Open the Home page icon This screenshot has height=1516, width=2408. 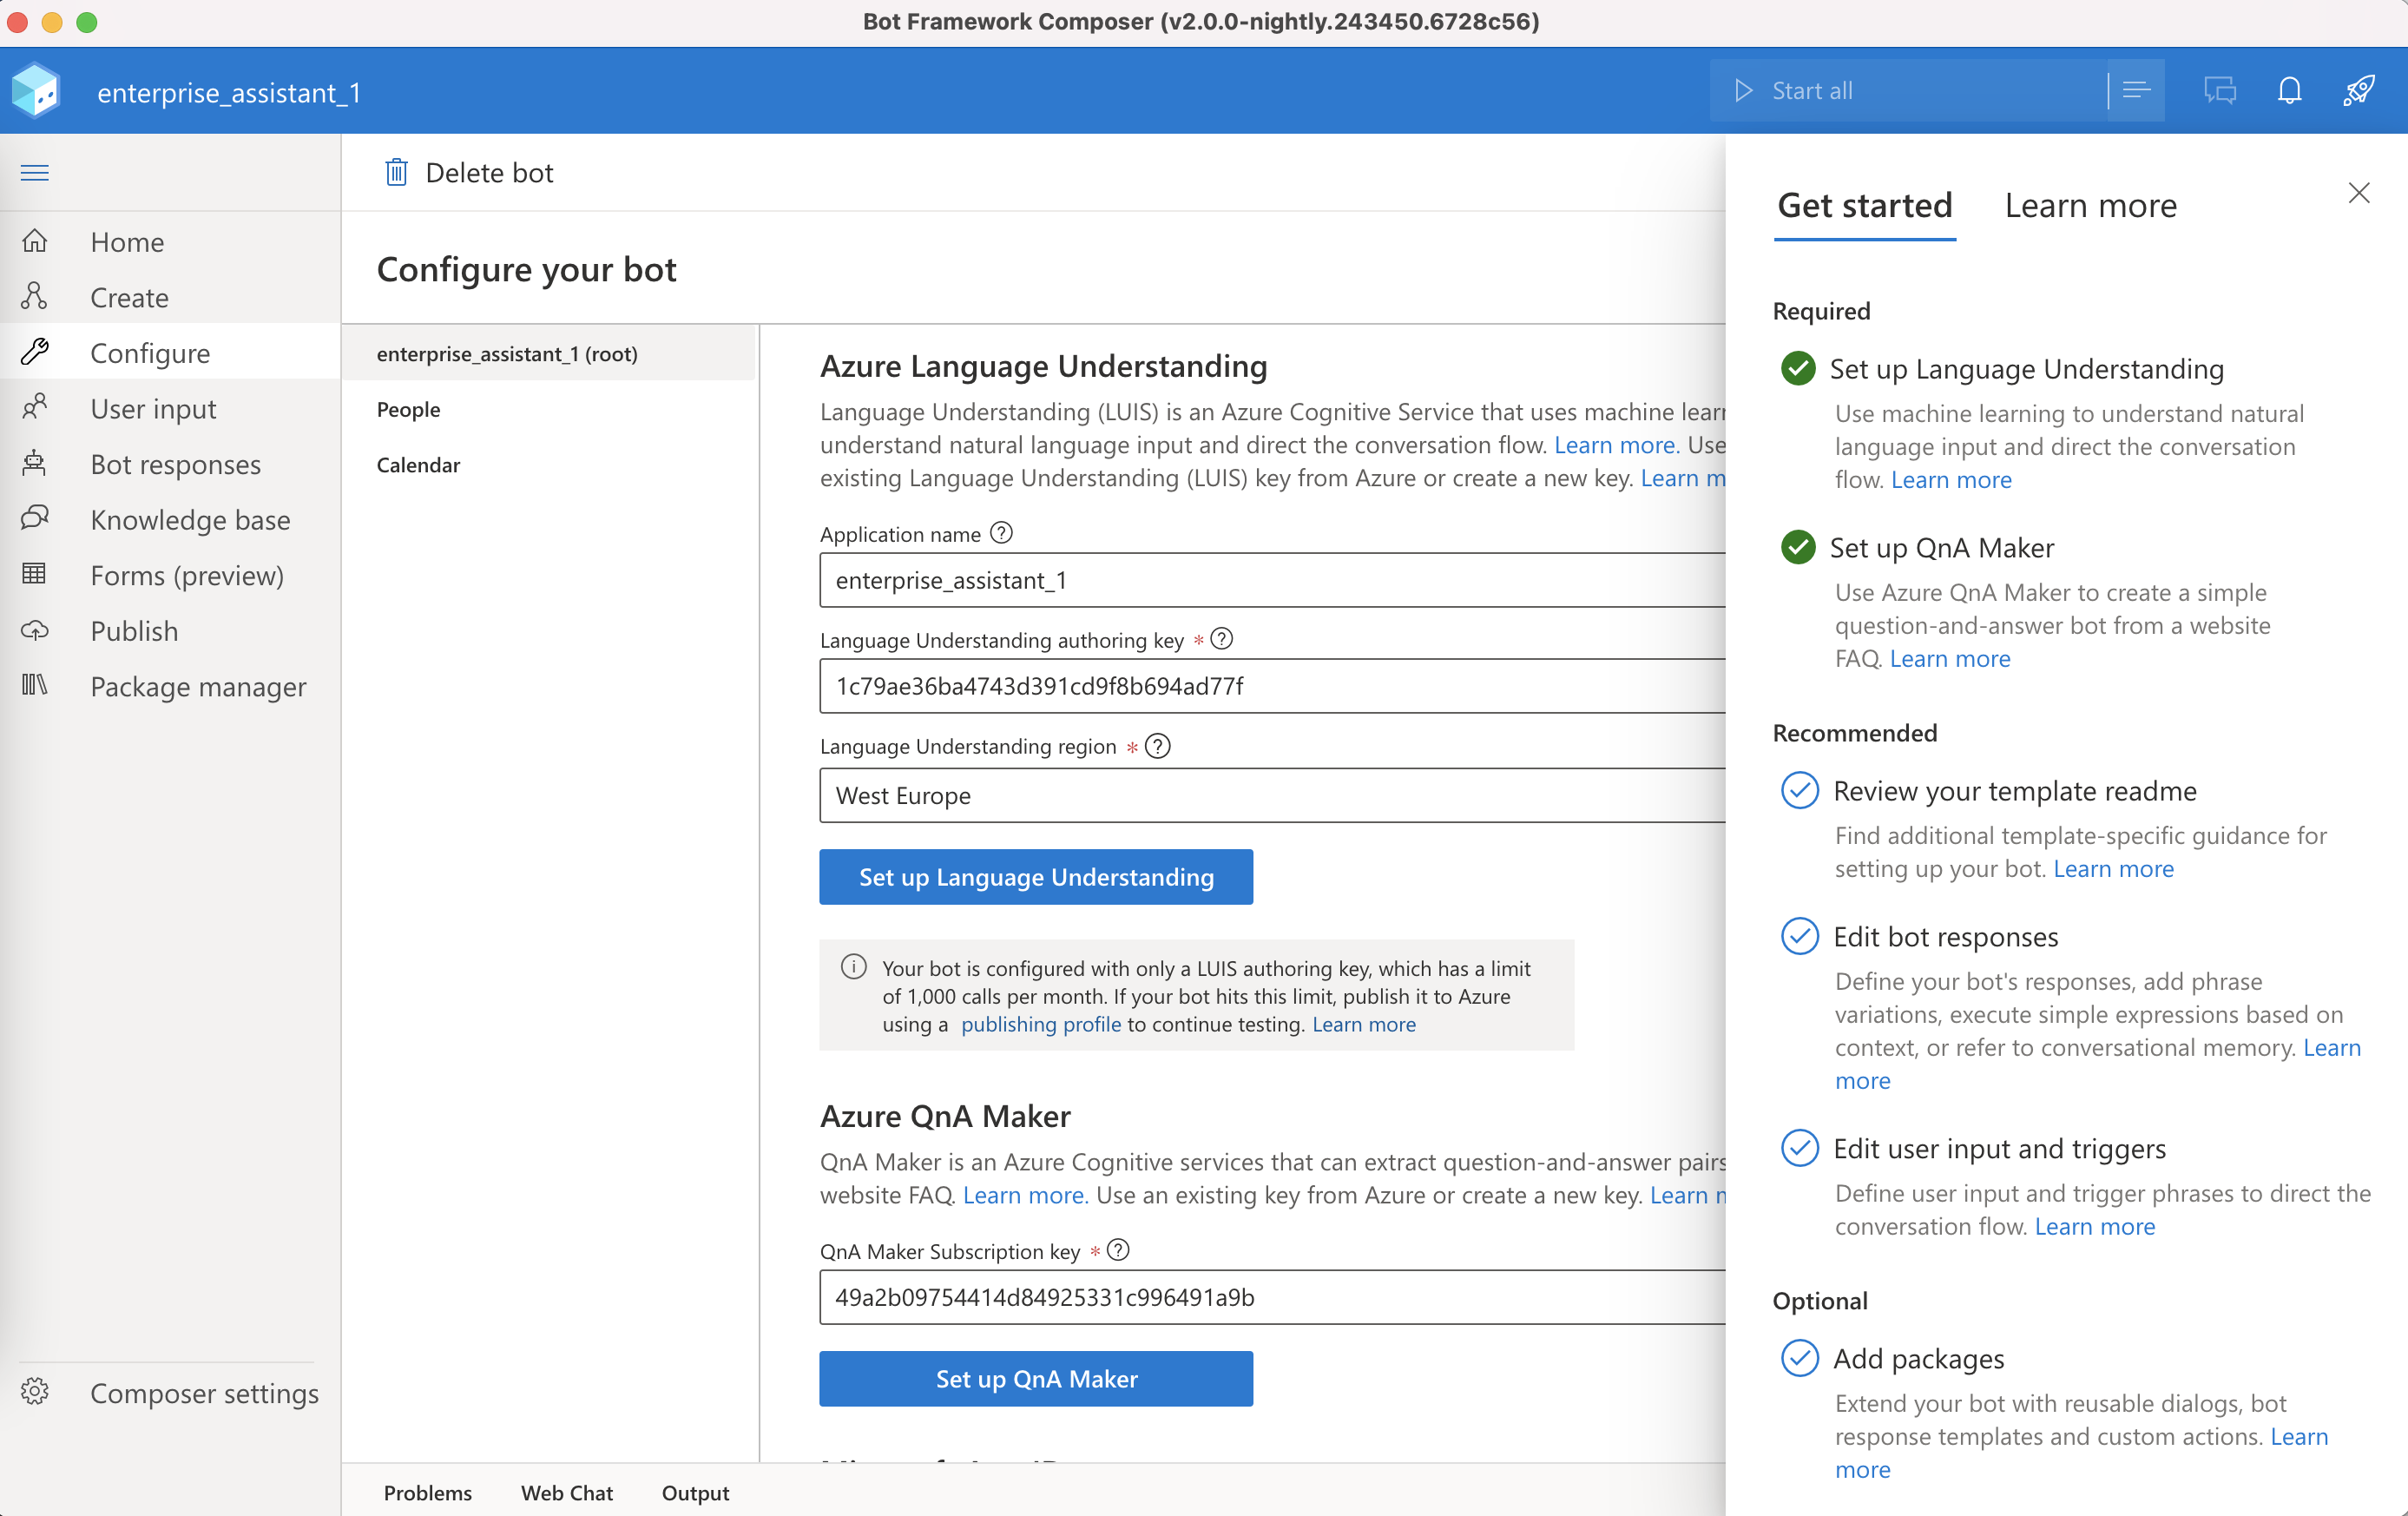34,241
